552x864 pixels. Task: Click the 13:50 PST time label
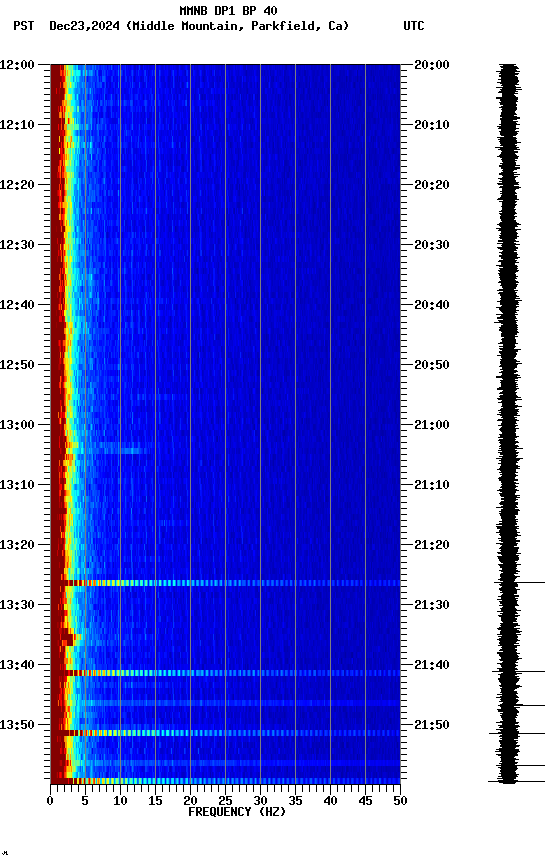pyautogui.click(x=17, y=725)
